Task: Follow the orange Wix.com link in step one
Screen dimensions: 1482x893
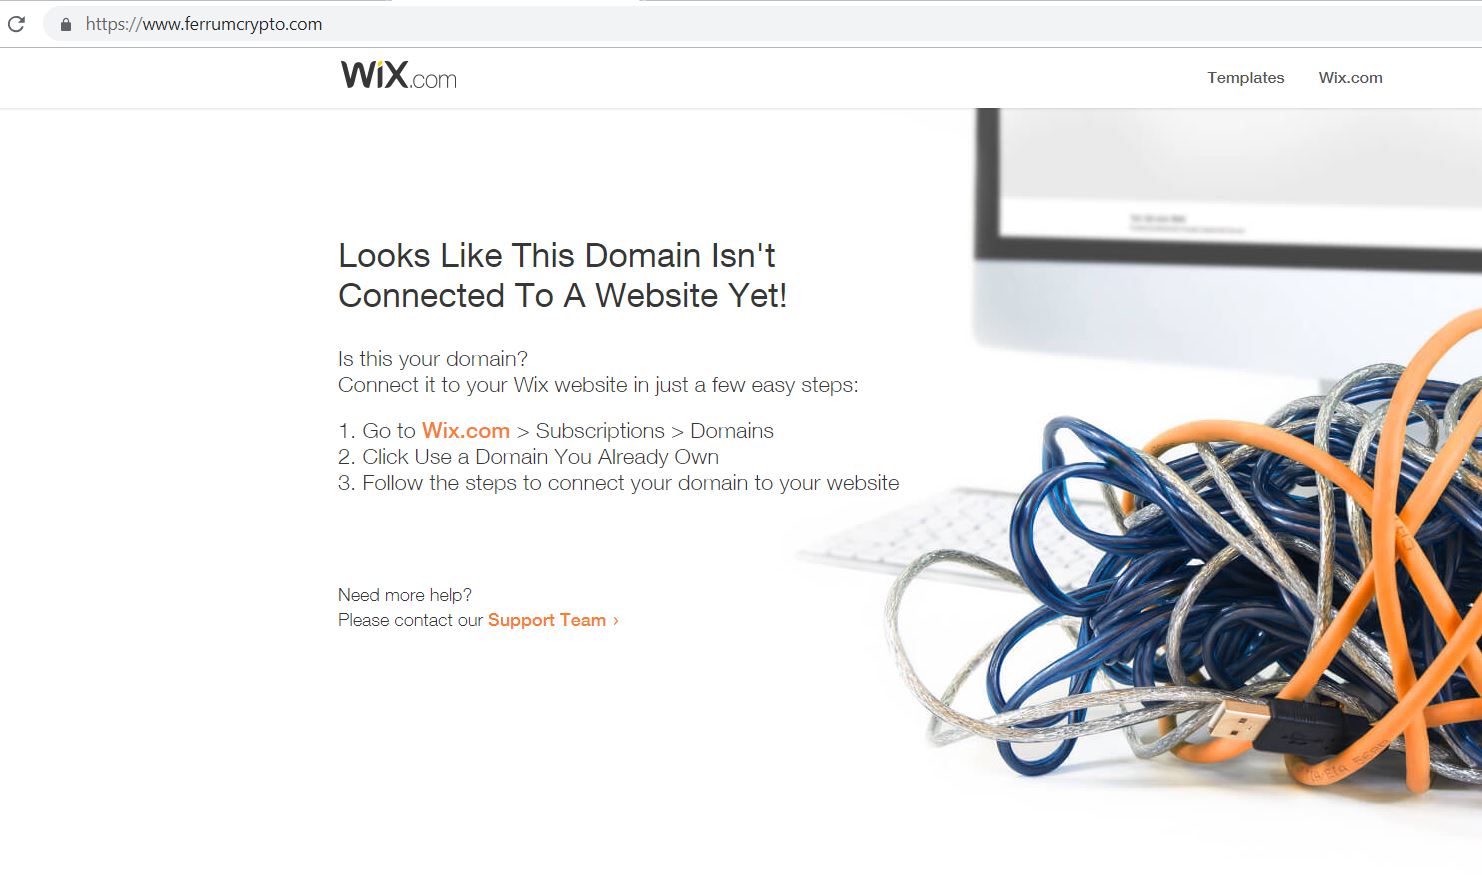Action: pyautogui.click(x=466, y=431)
